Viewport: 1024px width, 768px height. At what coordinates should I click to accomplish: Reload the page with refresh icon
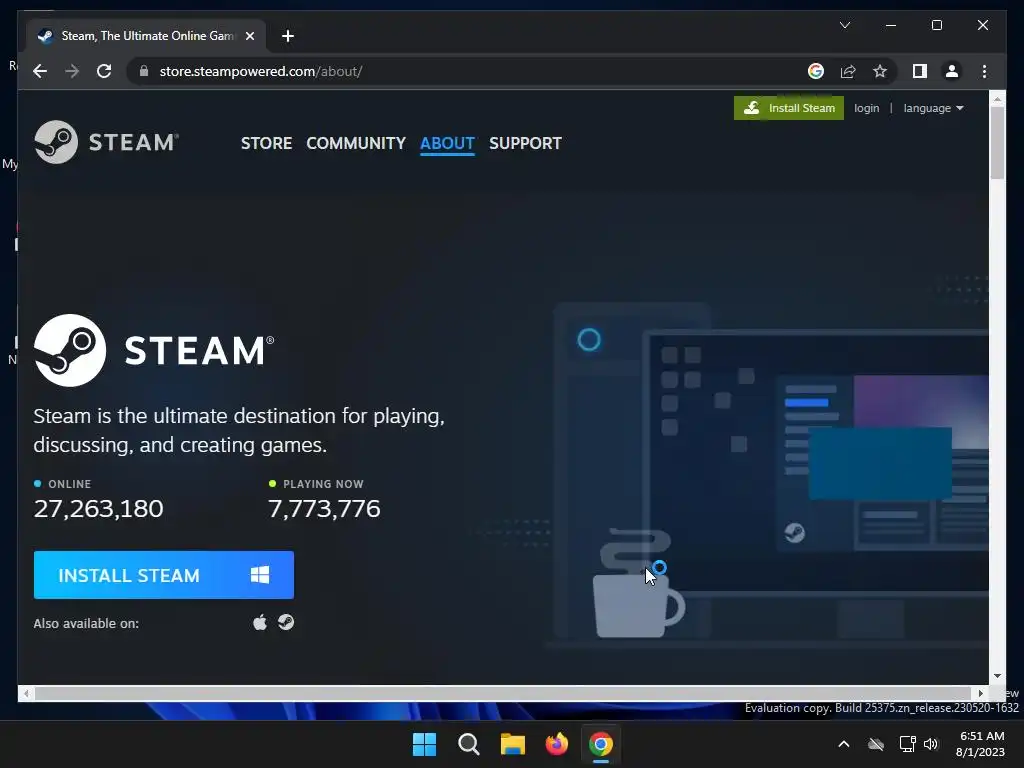point(104,71)
